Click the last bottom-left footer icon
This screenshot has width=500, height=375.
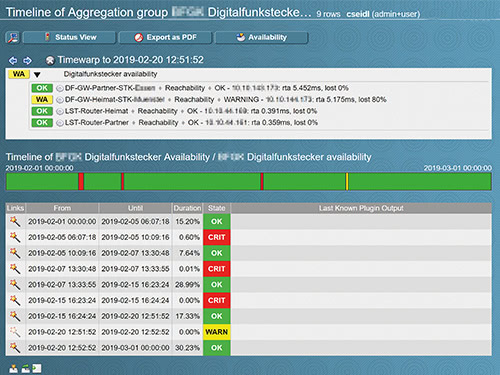coord(37,368)
